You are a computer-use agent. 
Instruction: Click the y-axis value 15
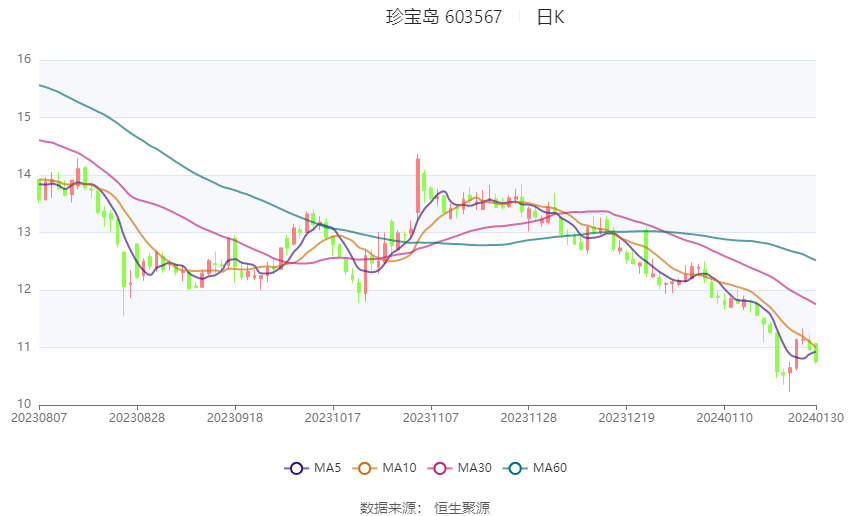coord(24,117)
